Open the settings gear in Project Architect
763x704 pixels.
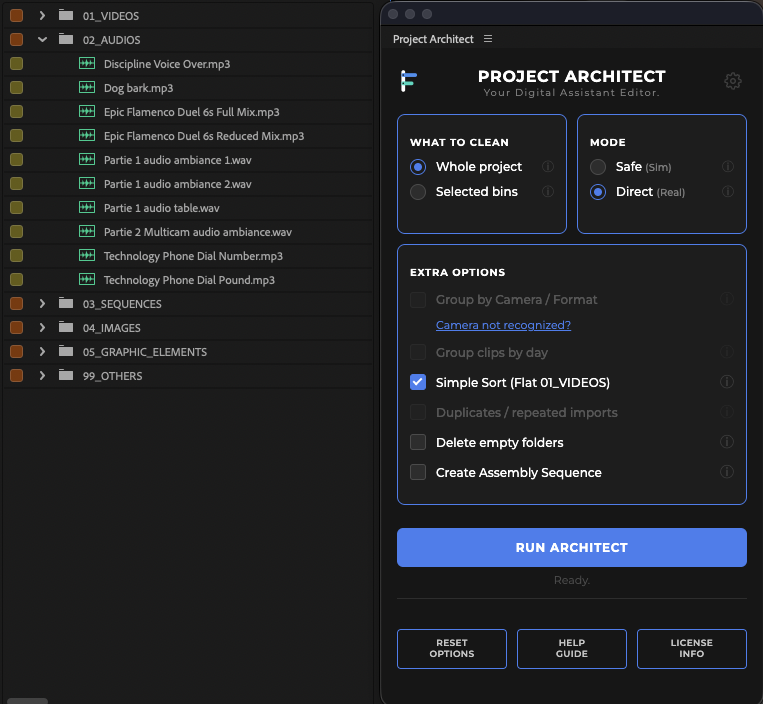[732, 81]
